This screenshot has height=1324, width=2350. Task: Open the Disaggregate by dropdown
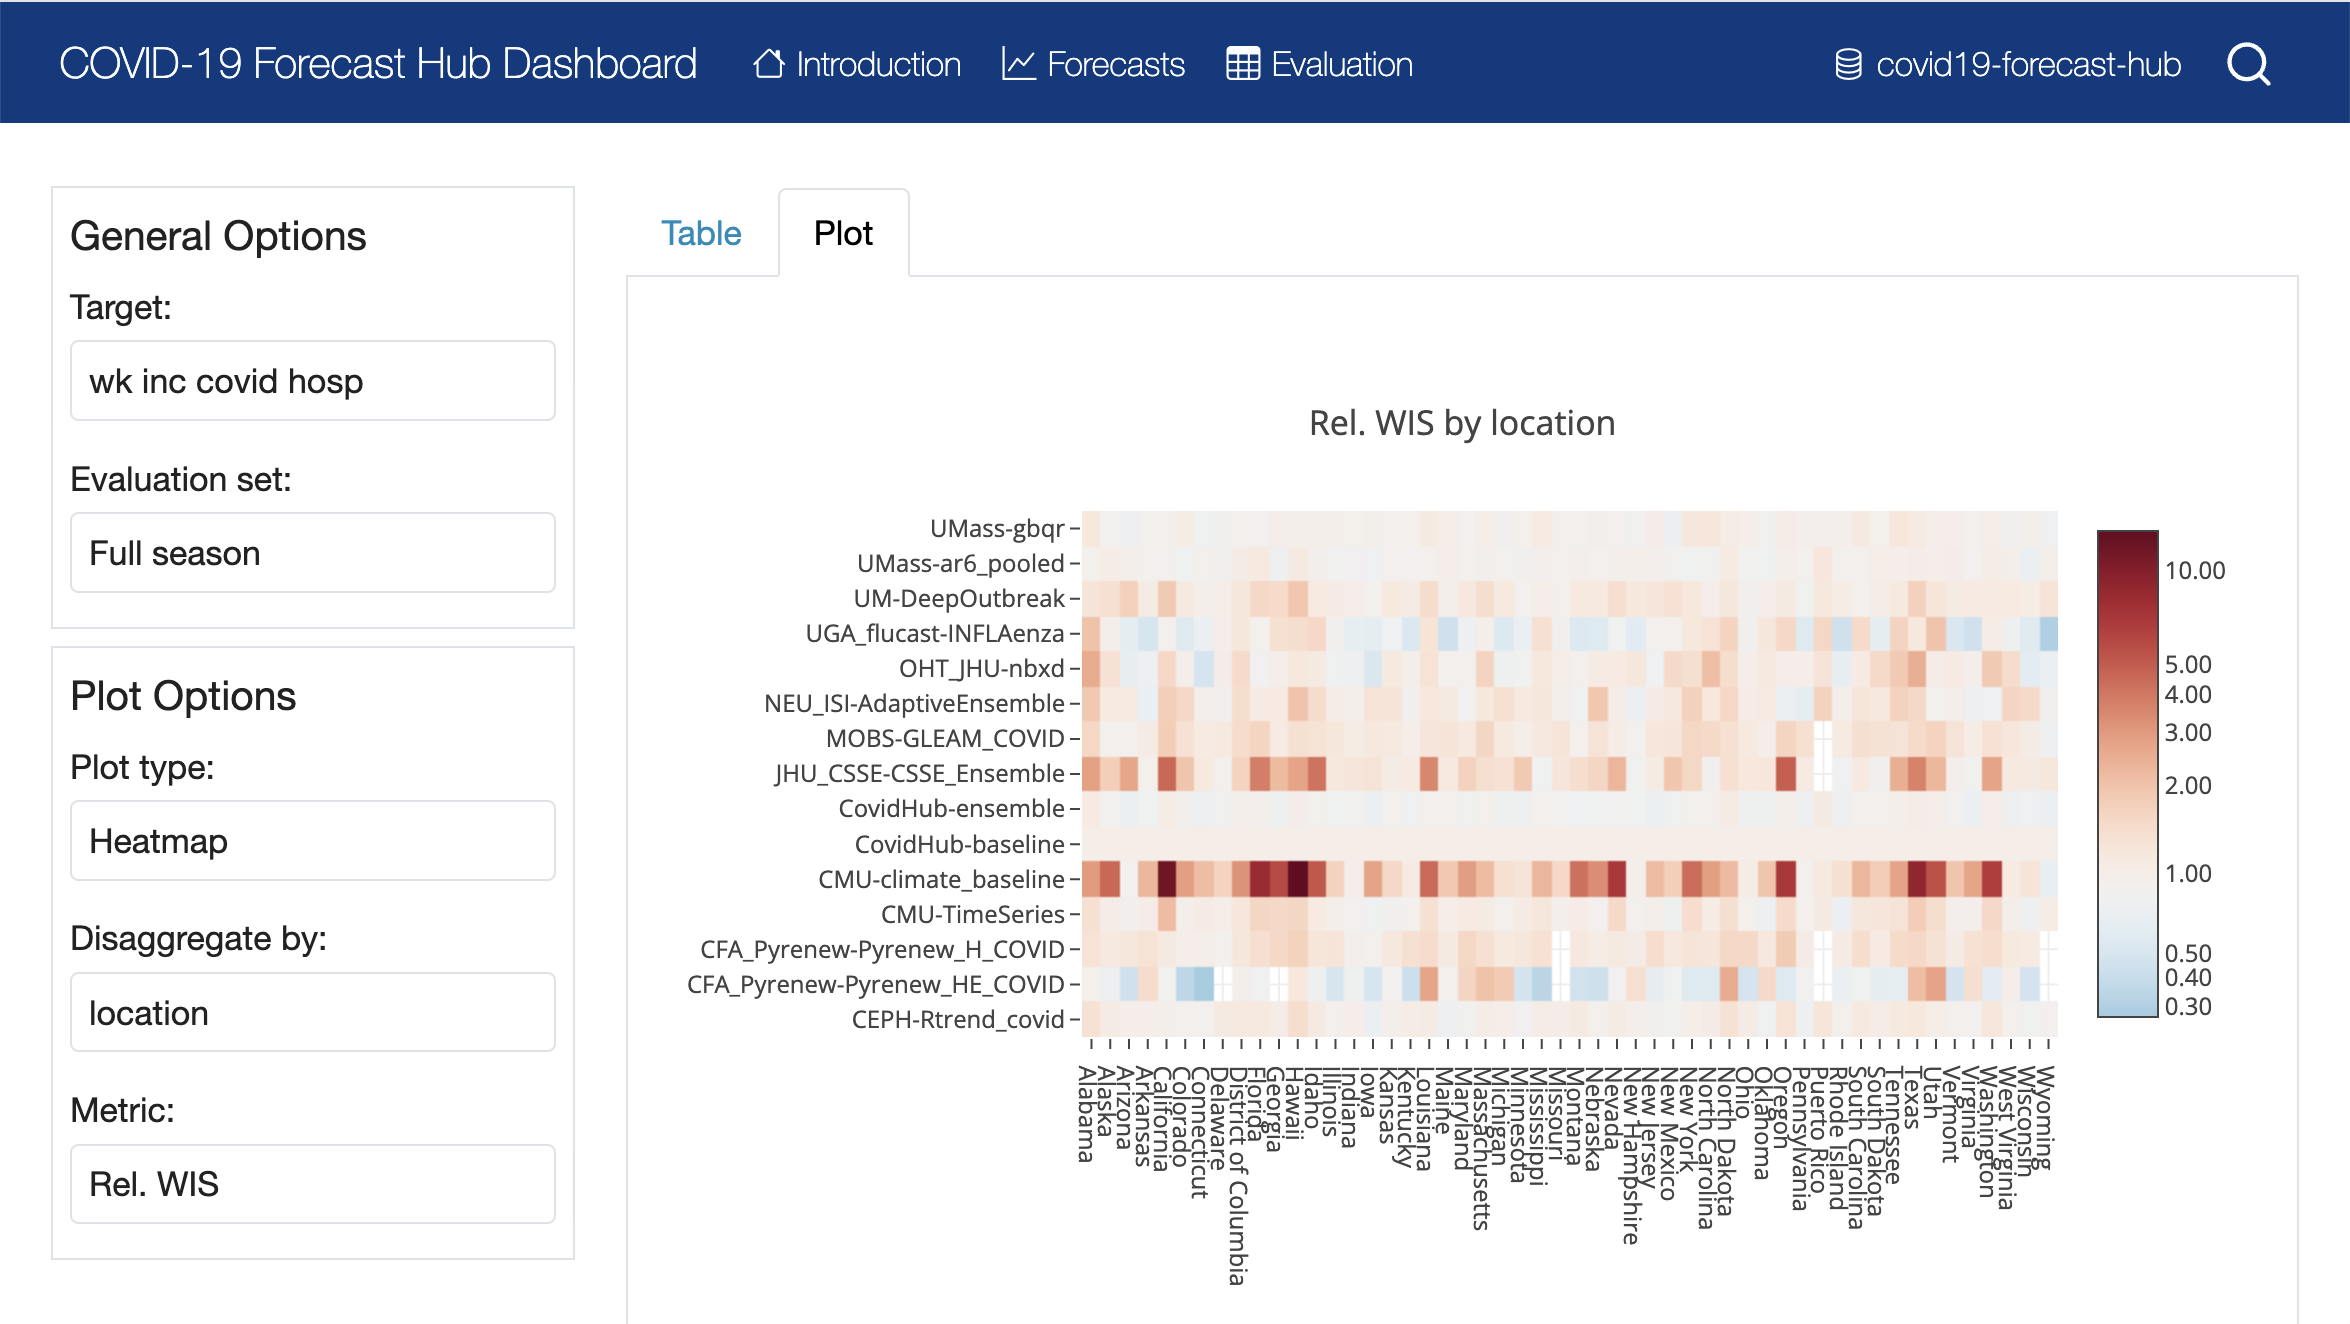[x=313, y=1013]
